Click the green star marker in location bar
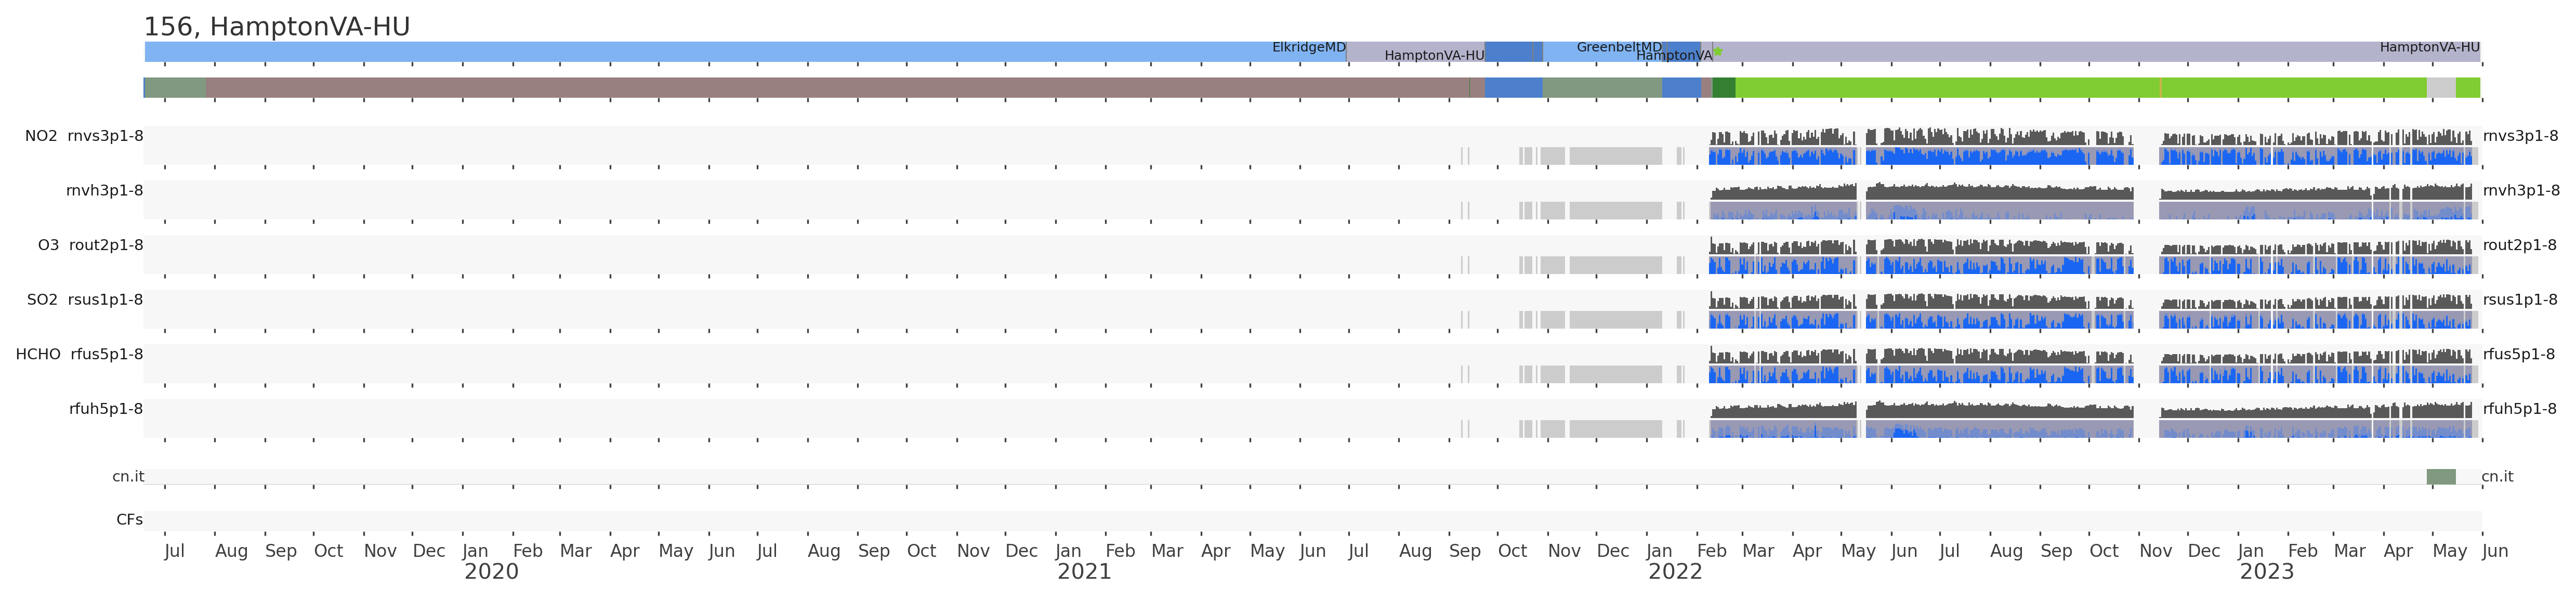 click(1718, 51)
